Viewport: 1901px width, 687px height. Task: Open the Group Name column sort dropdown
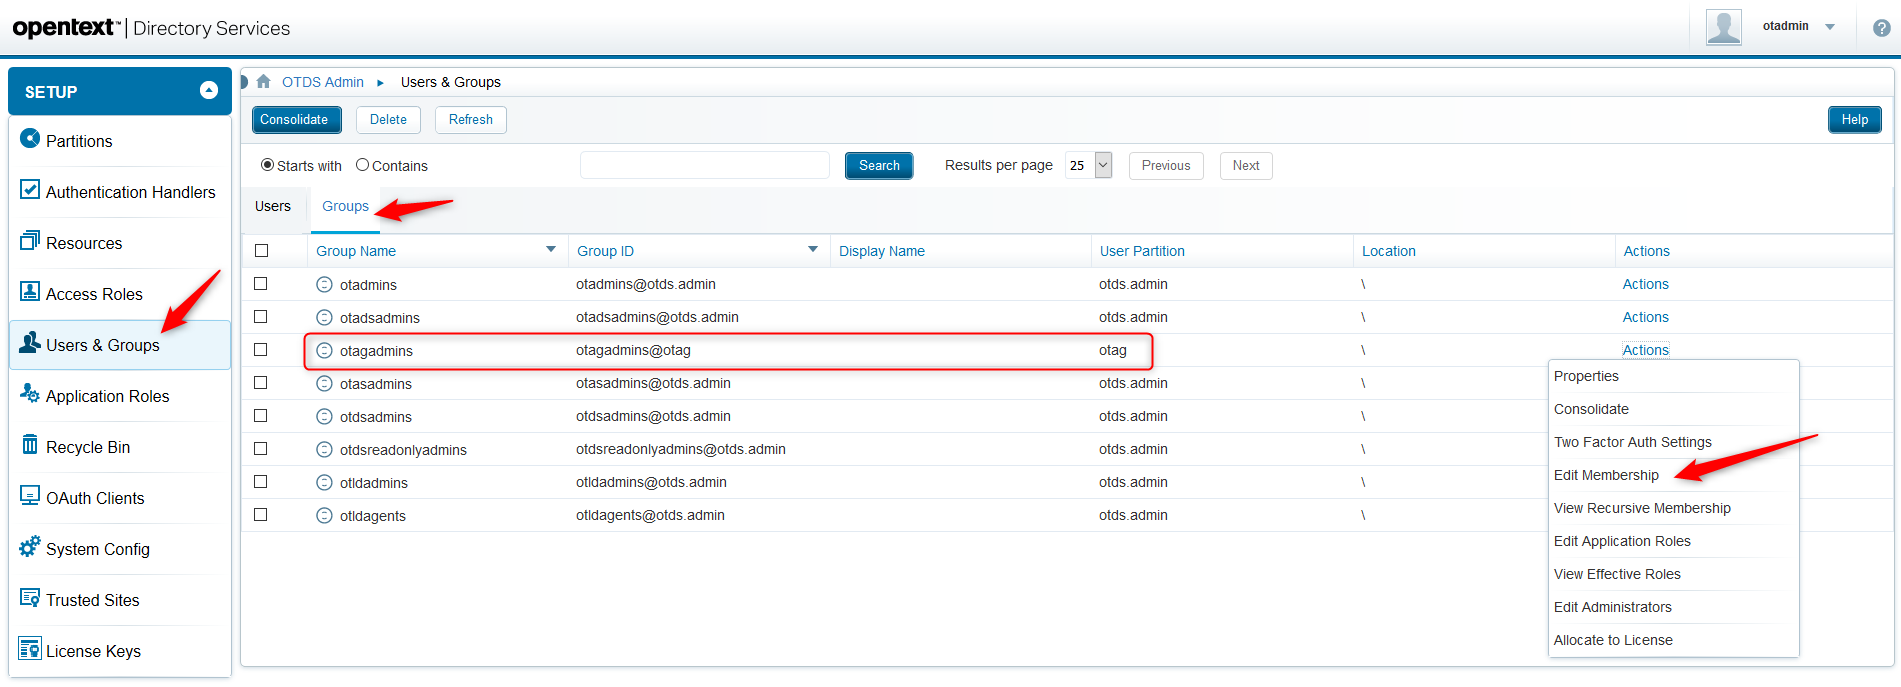pos(551,250)
